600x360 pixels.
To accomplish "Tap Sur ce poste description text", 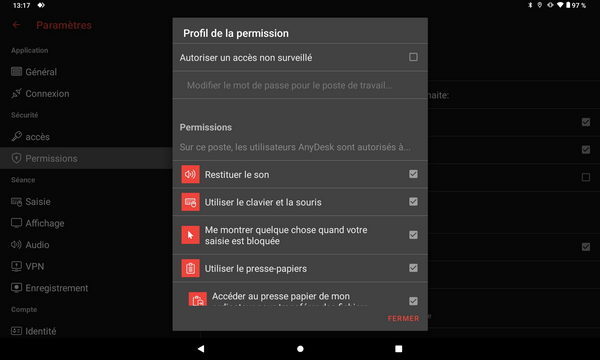I will tap(295, 147).
